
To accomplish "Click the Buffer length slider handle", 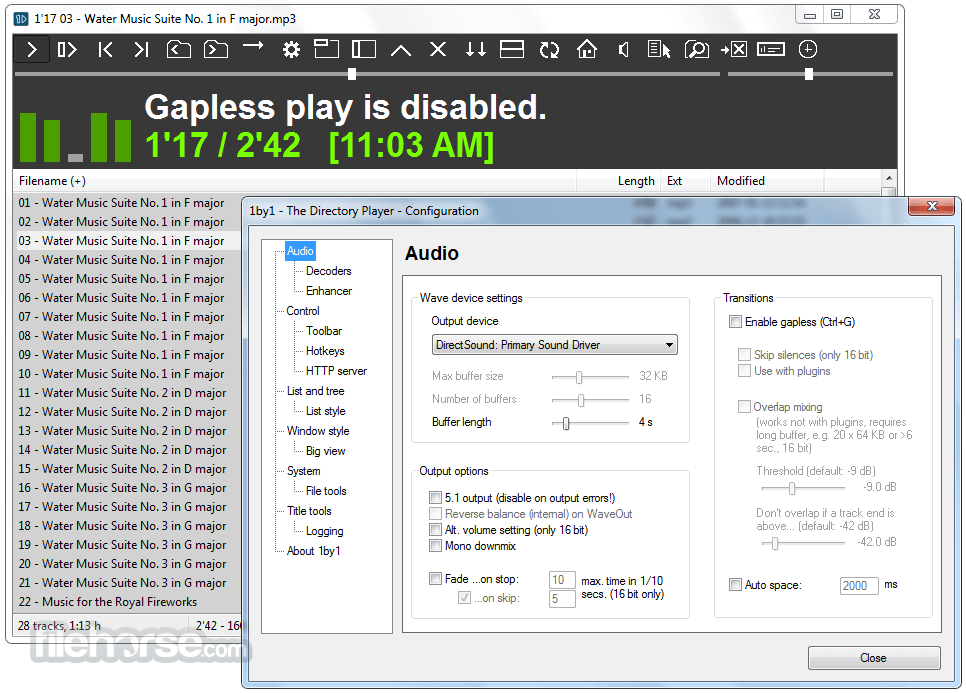I will click(x=566, y=423).
